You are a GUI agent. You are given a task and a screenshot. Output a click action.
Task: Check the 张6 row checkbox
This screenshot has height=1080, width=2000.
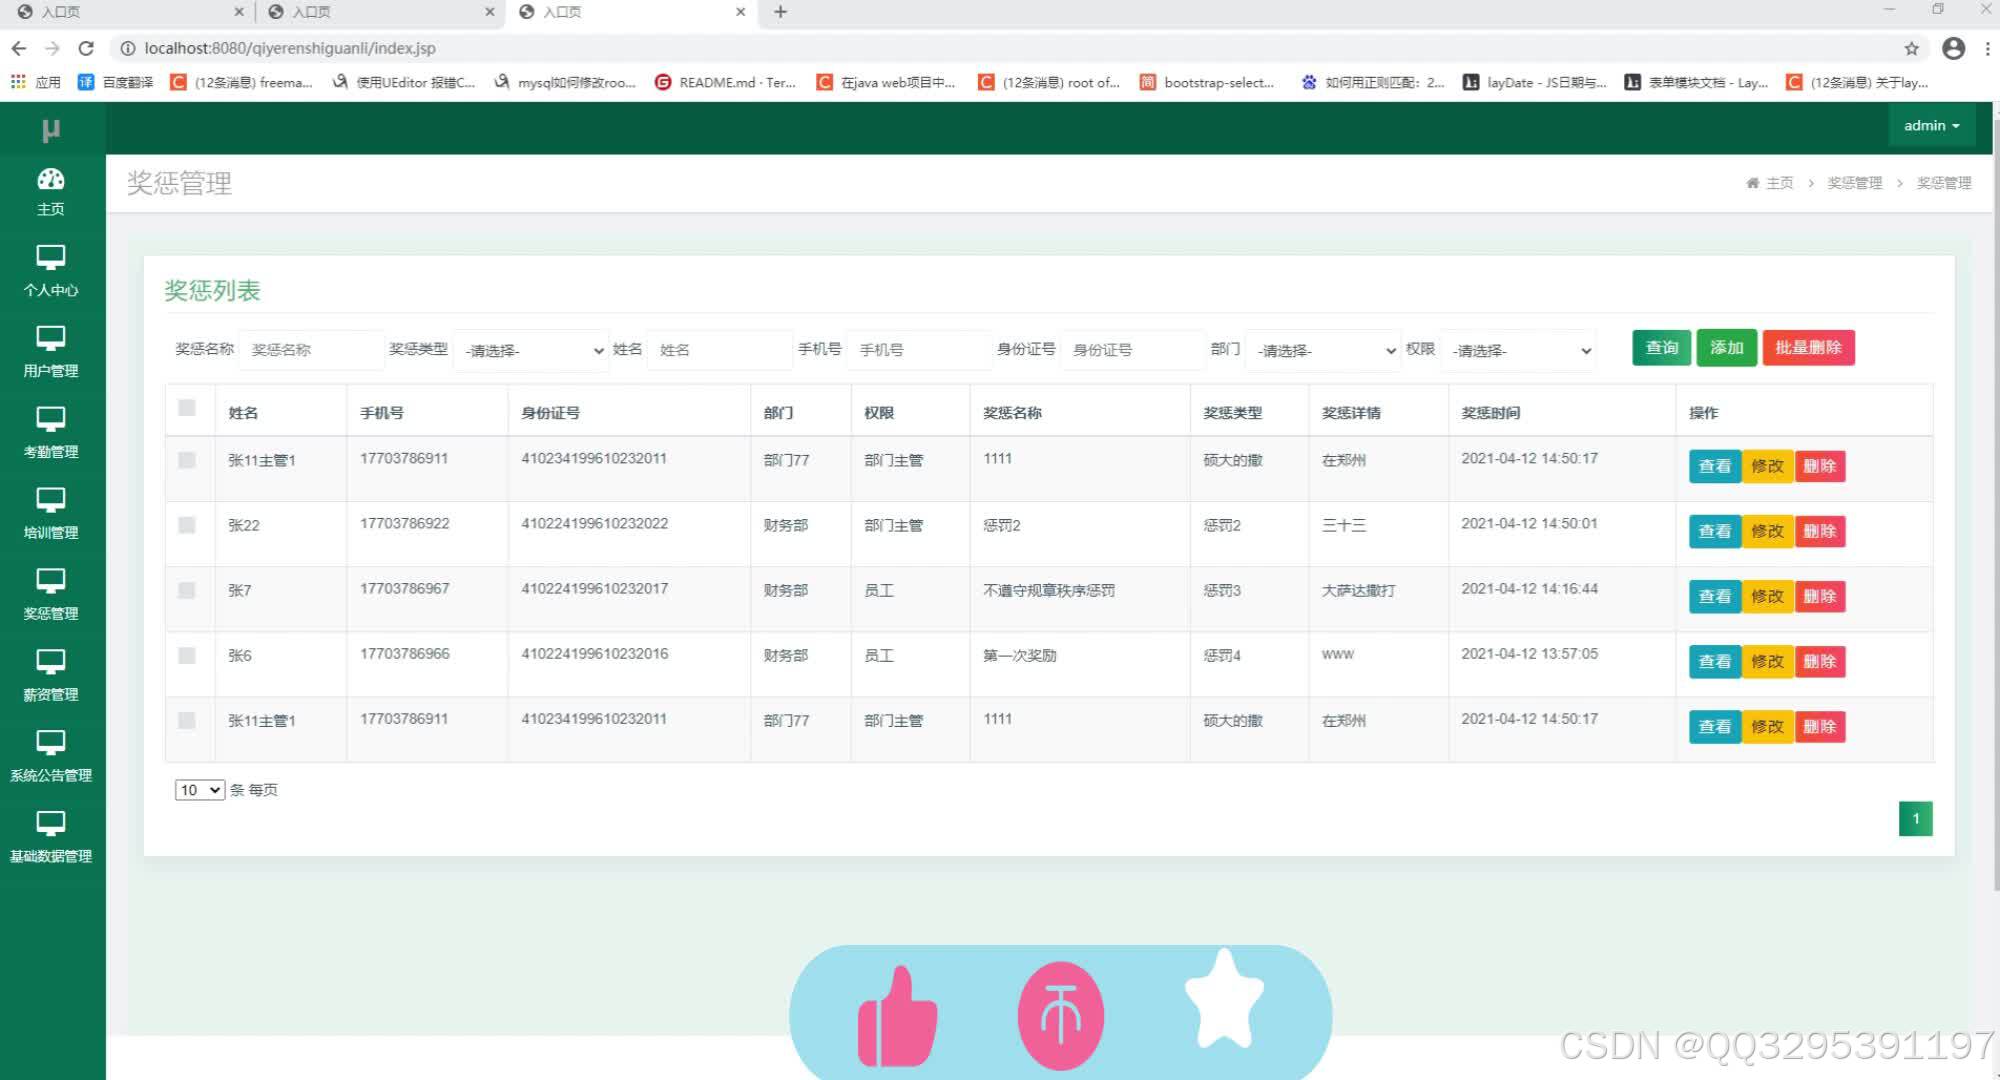pos(187,655)
